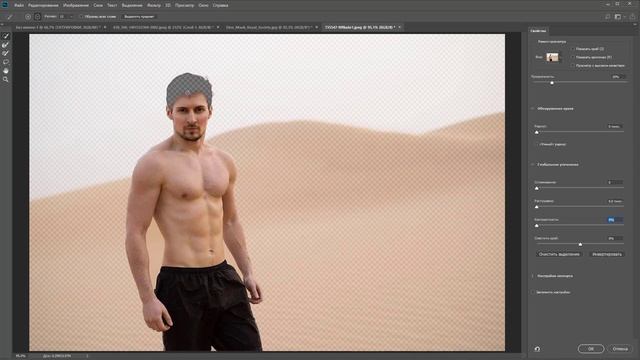Click the transparency slider handle
The image size is (640, 360).
(552, 83)
